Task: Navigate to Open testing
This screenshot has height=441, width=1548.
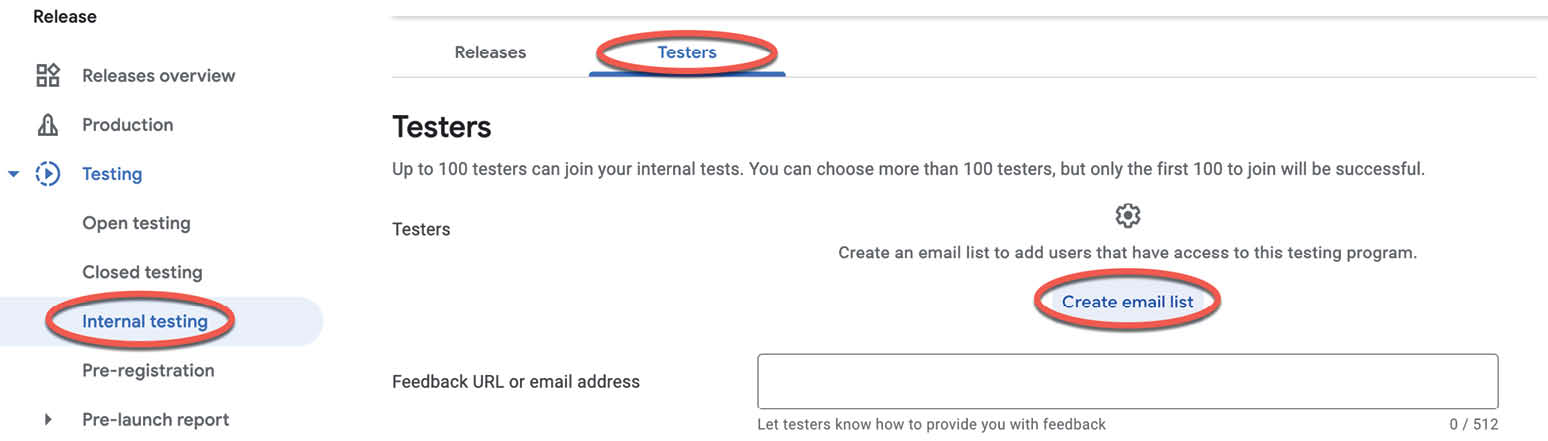Action: click(136, 223)
